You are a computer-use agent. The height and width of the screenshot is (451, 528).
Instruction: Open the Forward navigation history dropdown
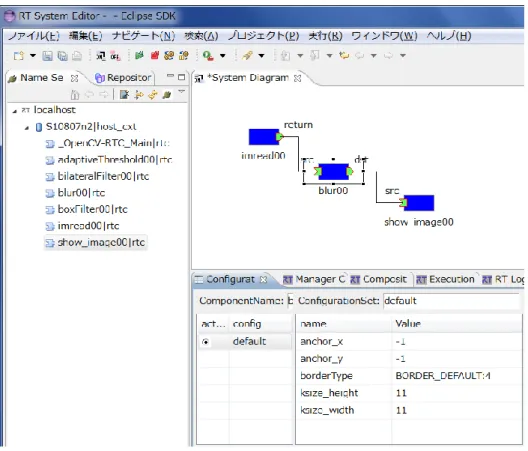coord(403,56)
